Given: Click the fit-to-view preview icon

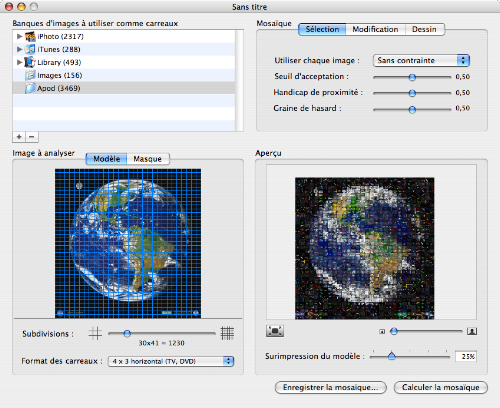Looking at the screenshot, I should pyautogui.click(x=275, y=331).
